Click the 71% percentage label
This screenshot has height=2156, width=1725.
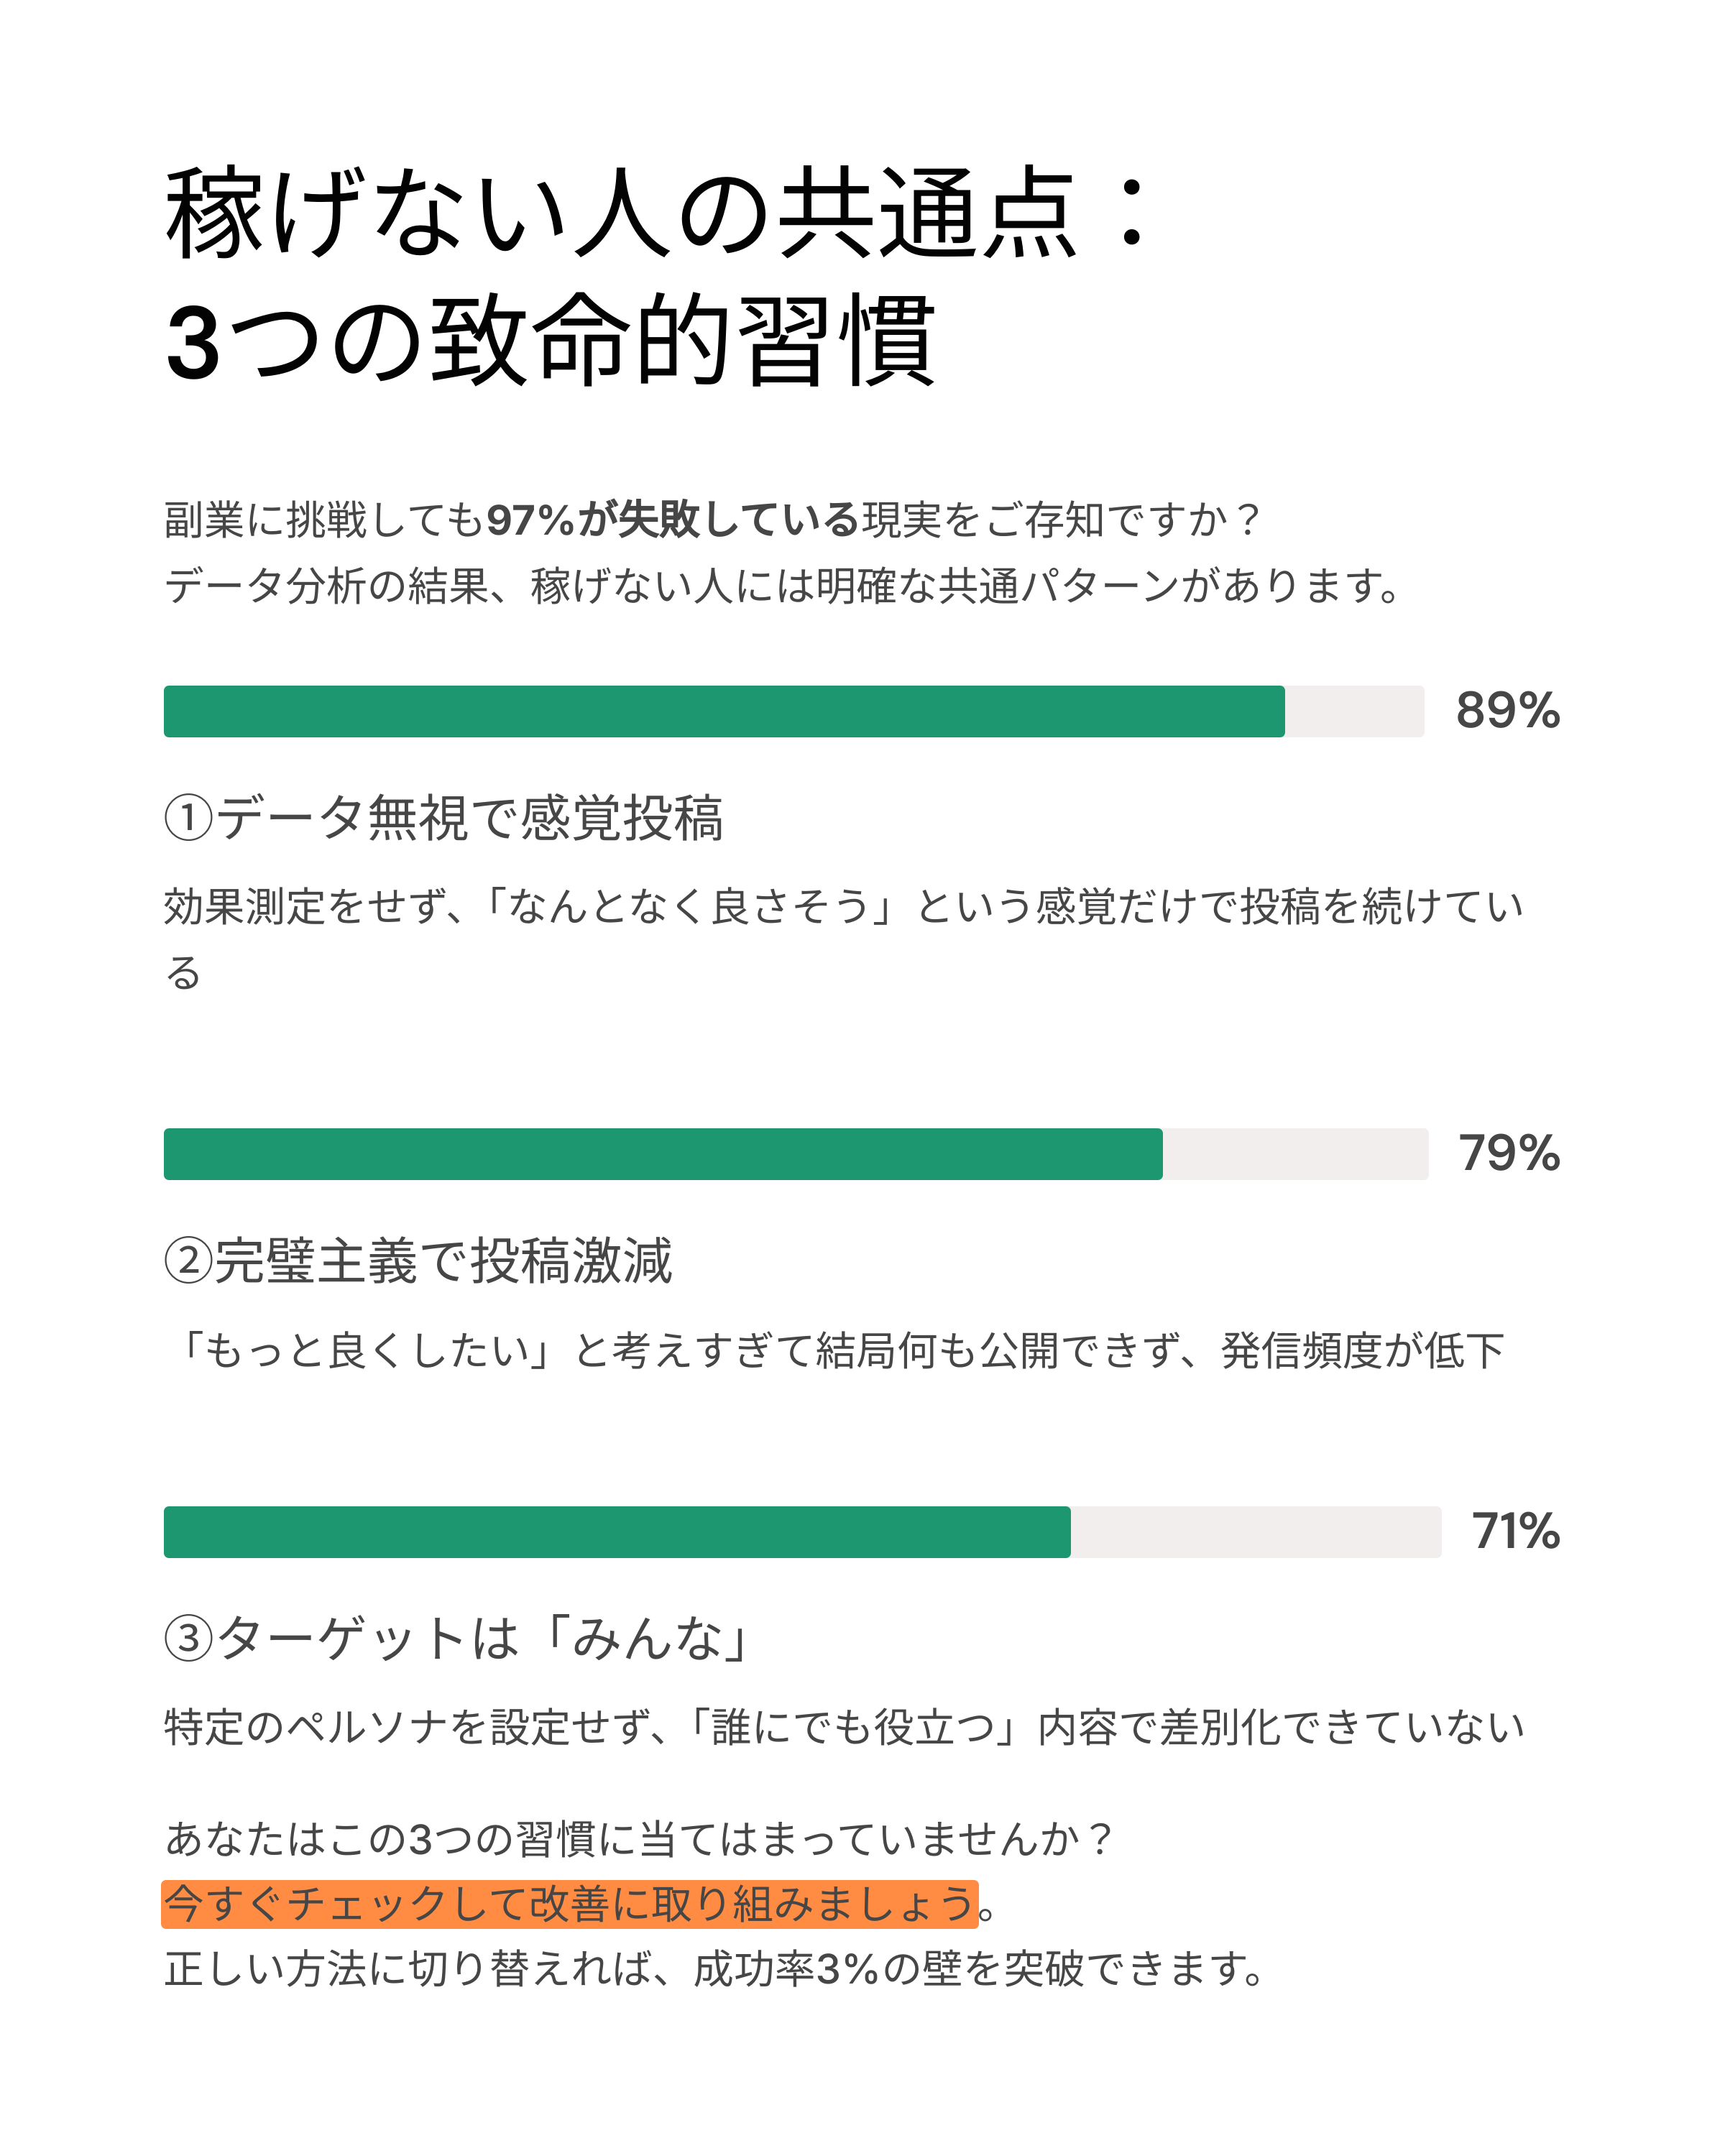click(1515, 1531)
